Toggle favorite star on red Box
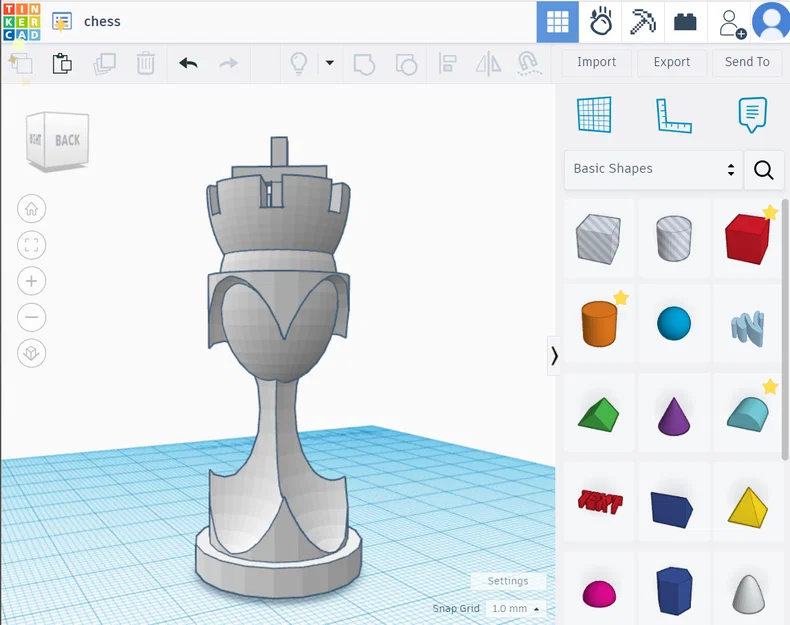The width and height of the screenshot is (790, 625). [x=770, y=213]
